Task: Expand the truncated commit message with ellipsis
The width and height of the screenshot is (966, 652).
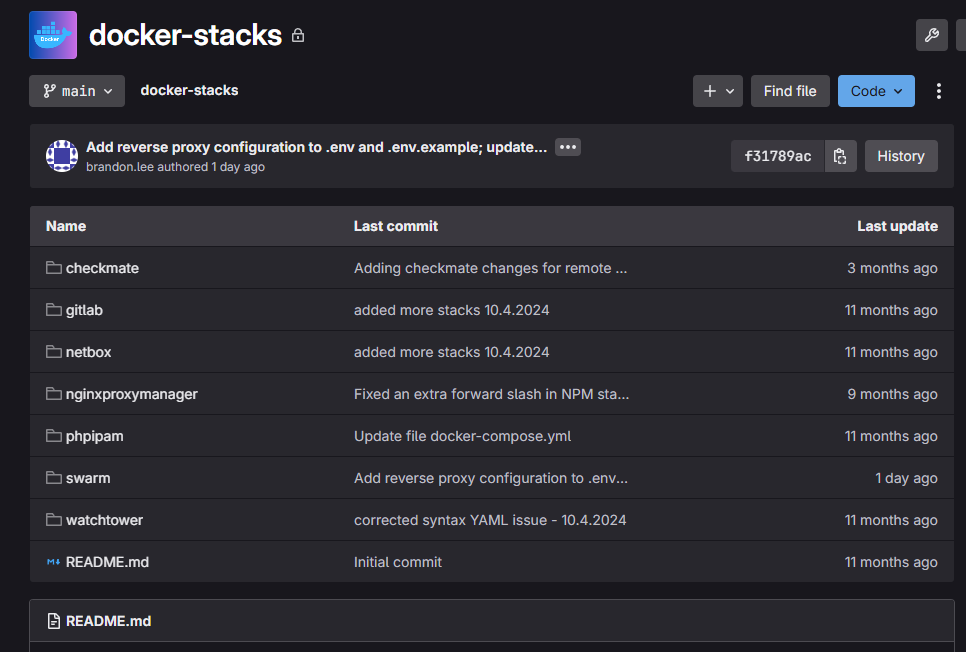Action: pos(567,146)
